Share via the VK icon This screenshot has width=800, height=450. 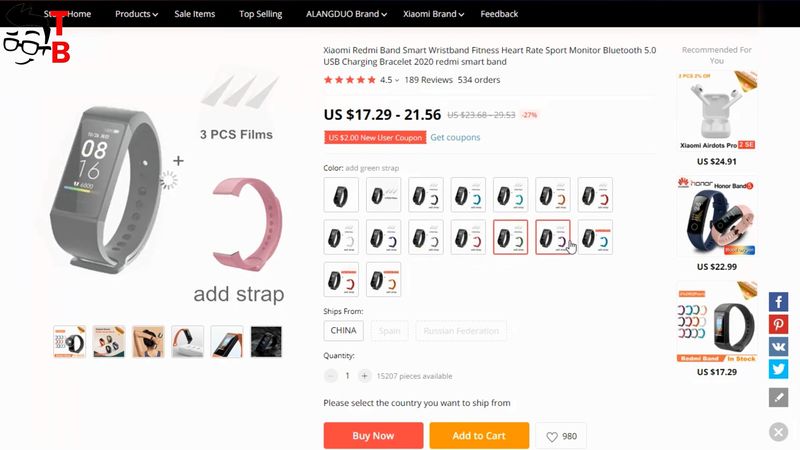[779, 347]
